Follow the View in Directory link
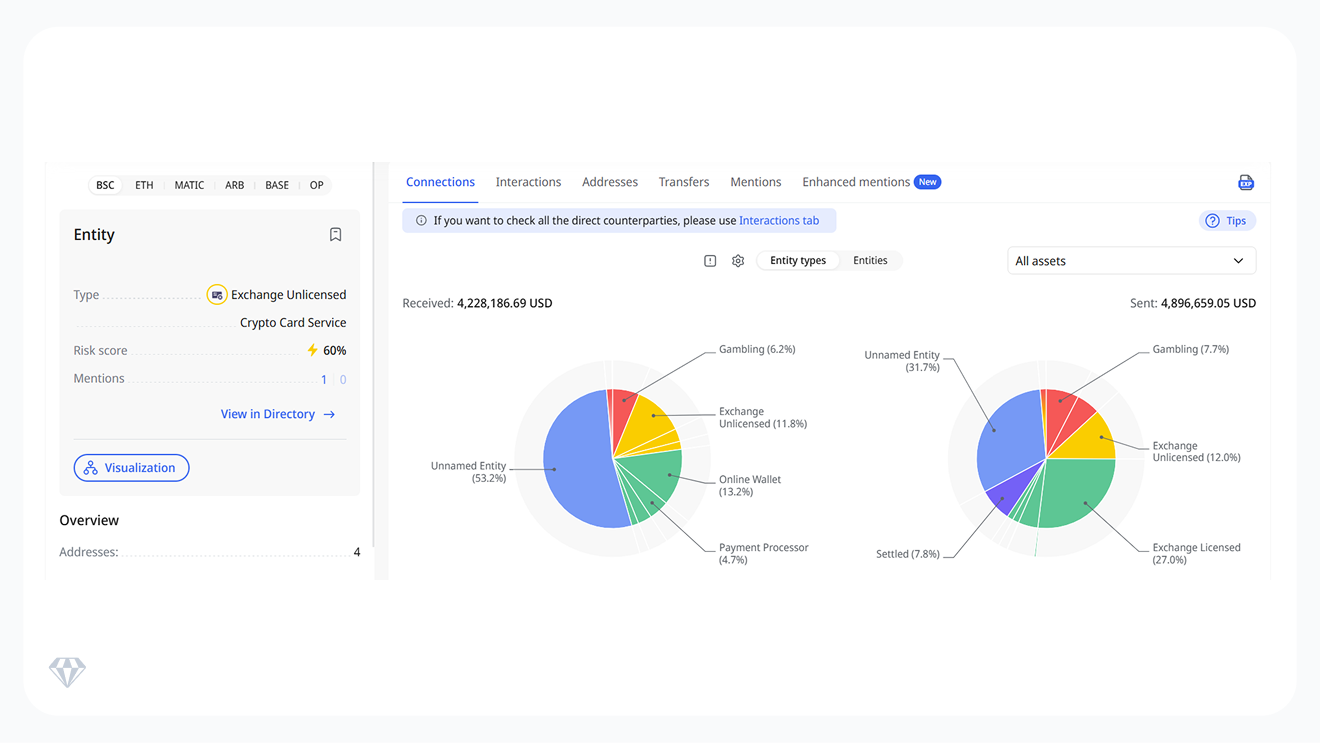Image resolution: width=1320 pixels, height=743 pixels. tap(278, 414)
